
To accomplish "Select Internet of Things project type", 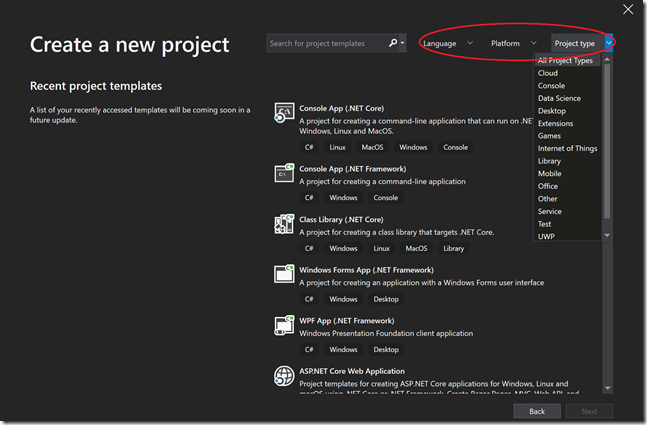I will pyautogui.click(x=567, y=148).
